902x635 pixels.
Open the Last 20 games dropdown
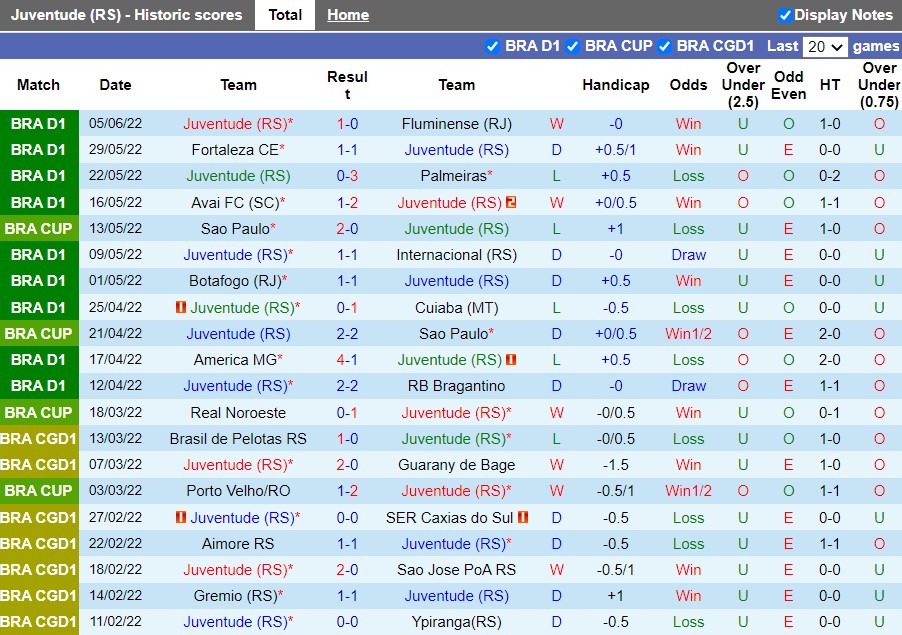click(x=825, y=47)
